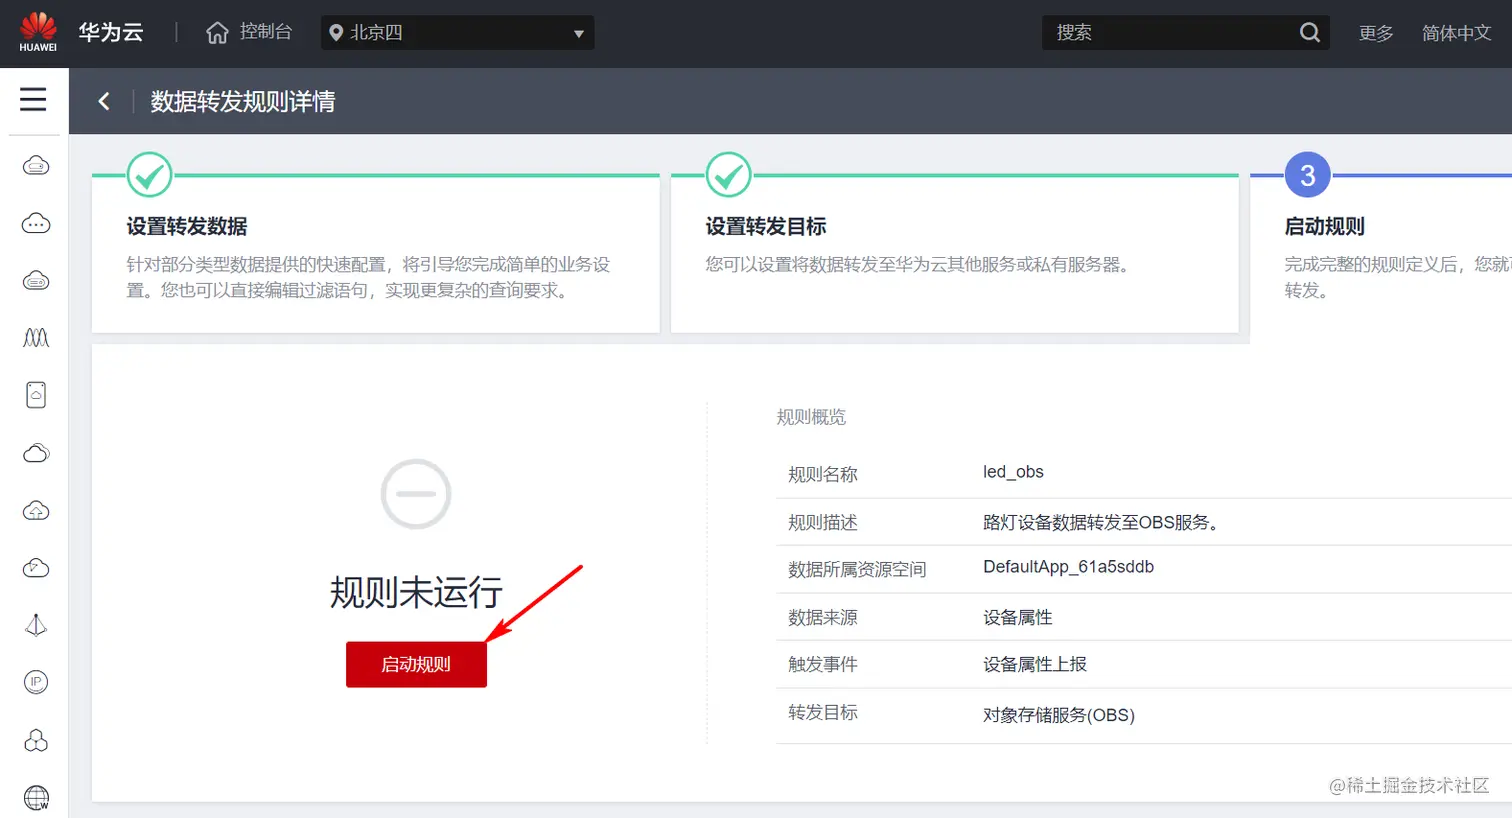Click the 设置转发数据 step checkmark
This screenshot has width=1512, height=818.
pyautogui.click(x=149, y=176)
